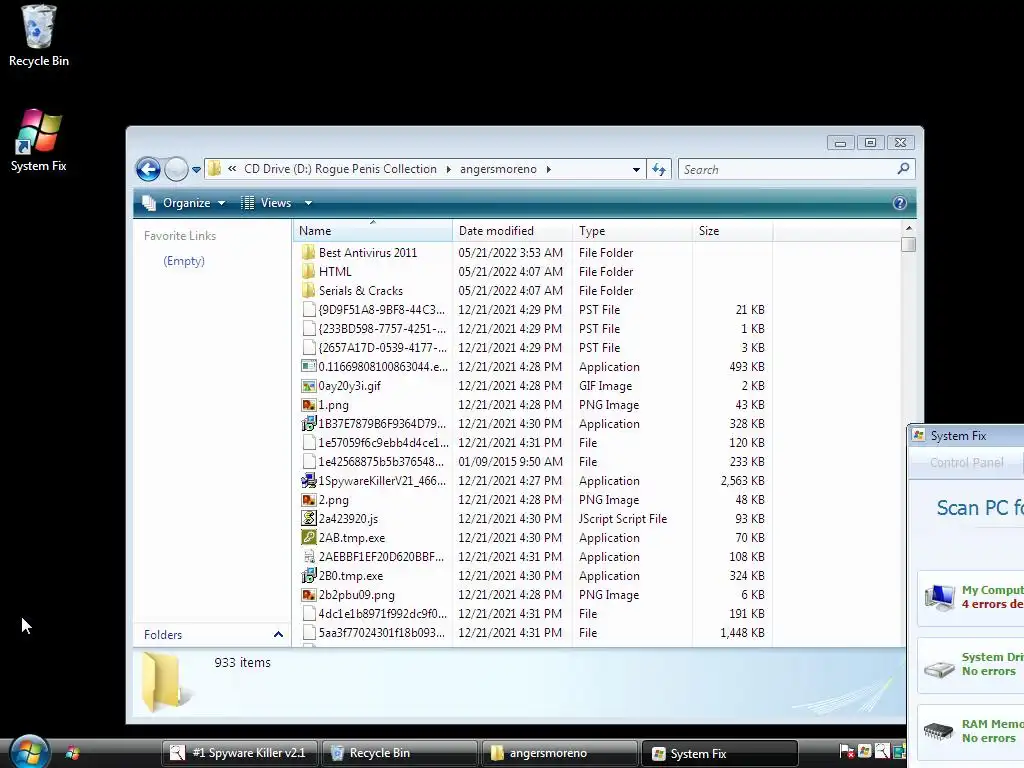
Task: Select the 1B37E7879B6F9364D79 application icon
Action: point(308,424)
